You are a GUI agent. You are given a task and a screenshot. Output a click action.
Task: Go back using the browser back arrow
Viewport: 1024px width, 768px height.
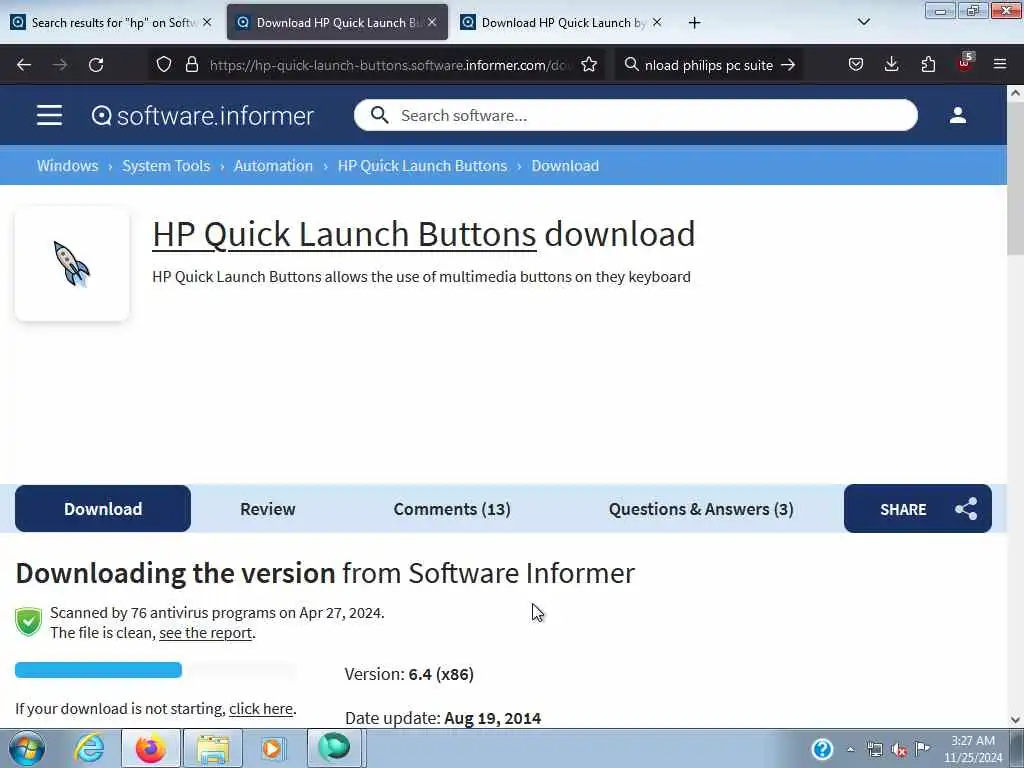coord(24,65)
